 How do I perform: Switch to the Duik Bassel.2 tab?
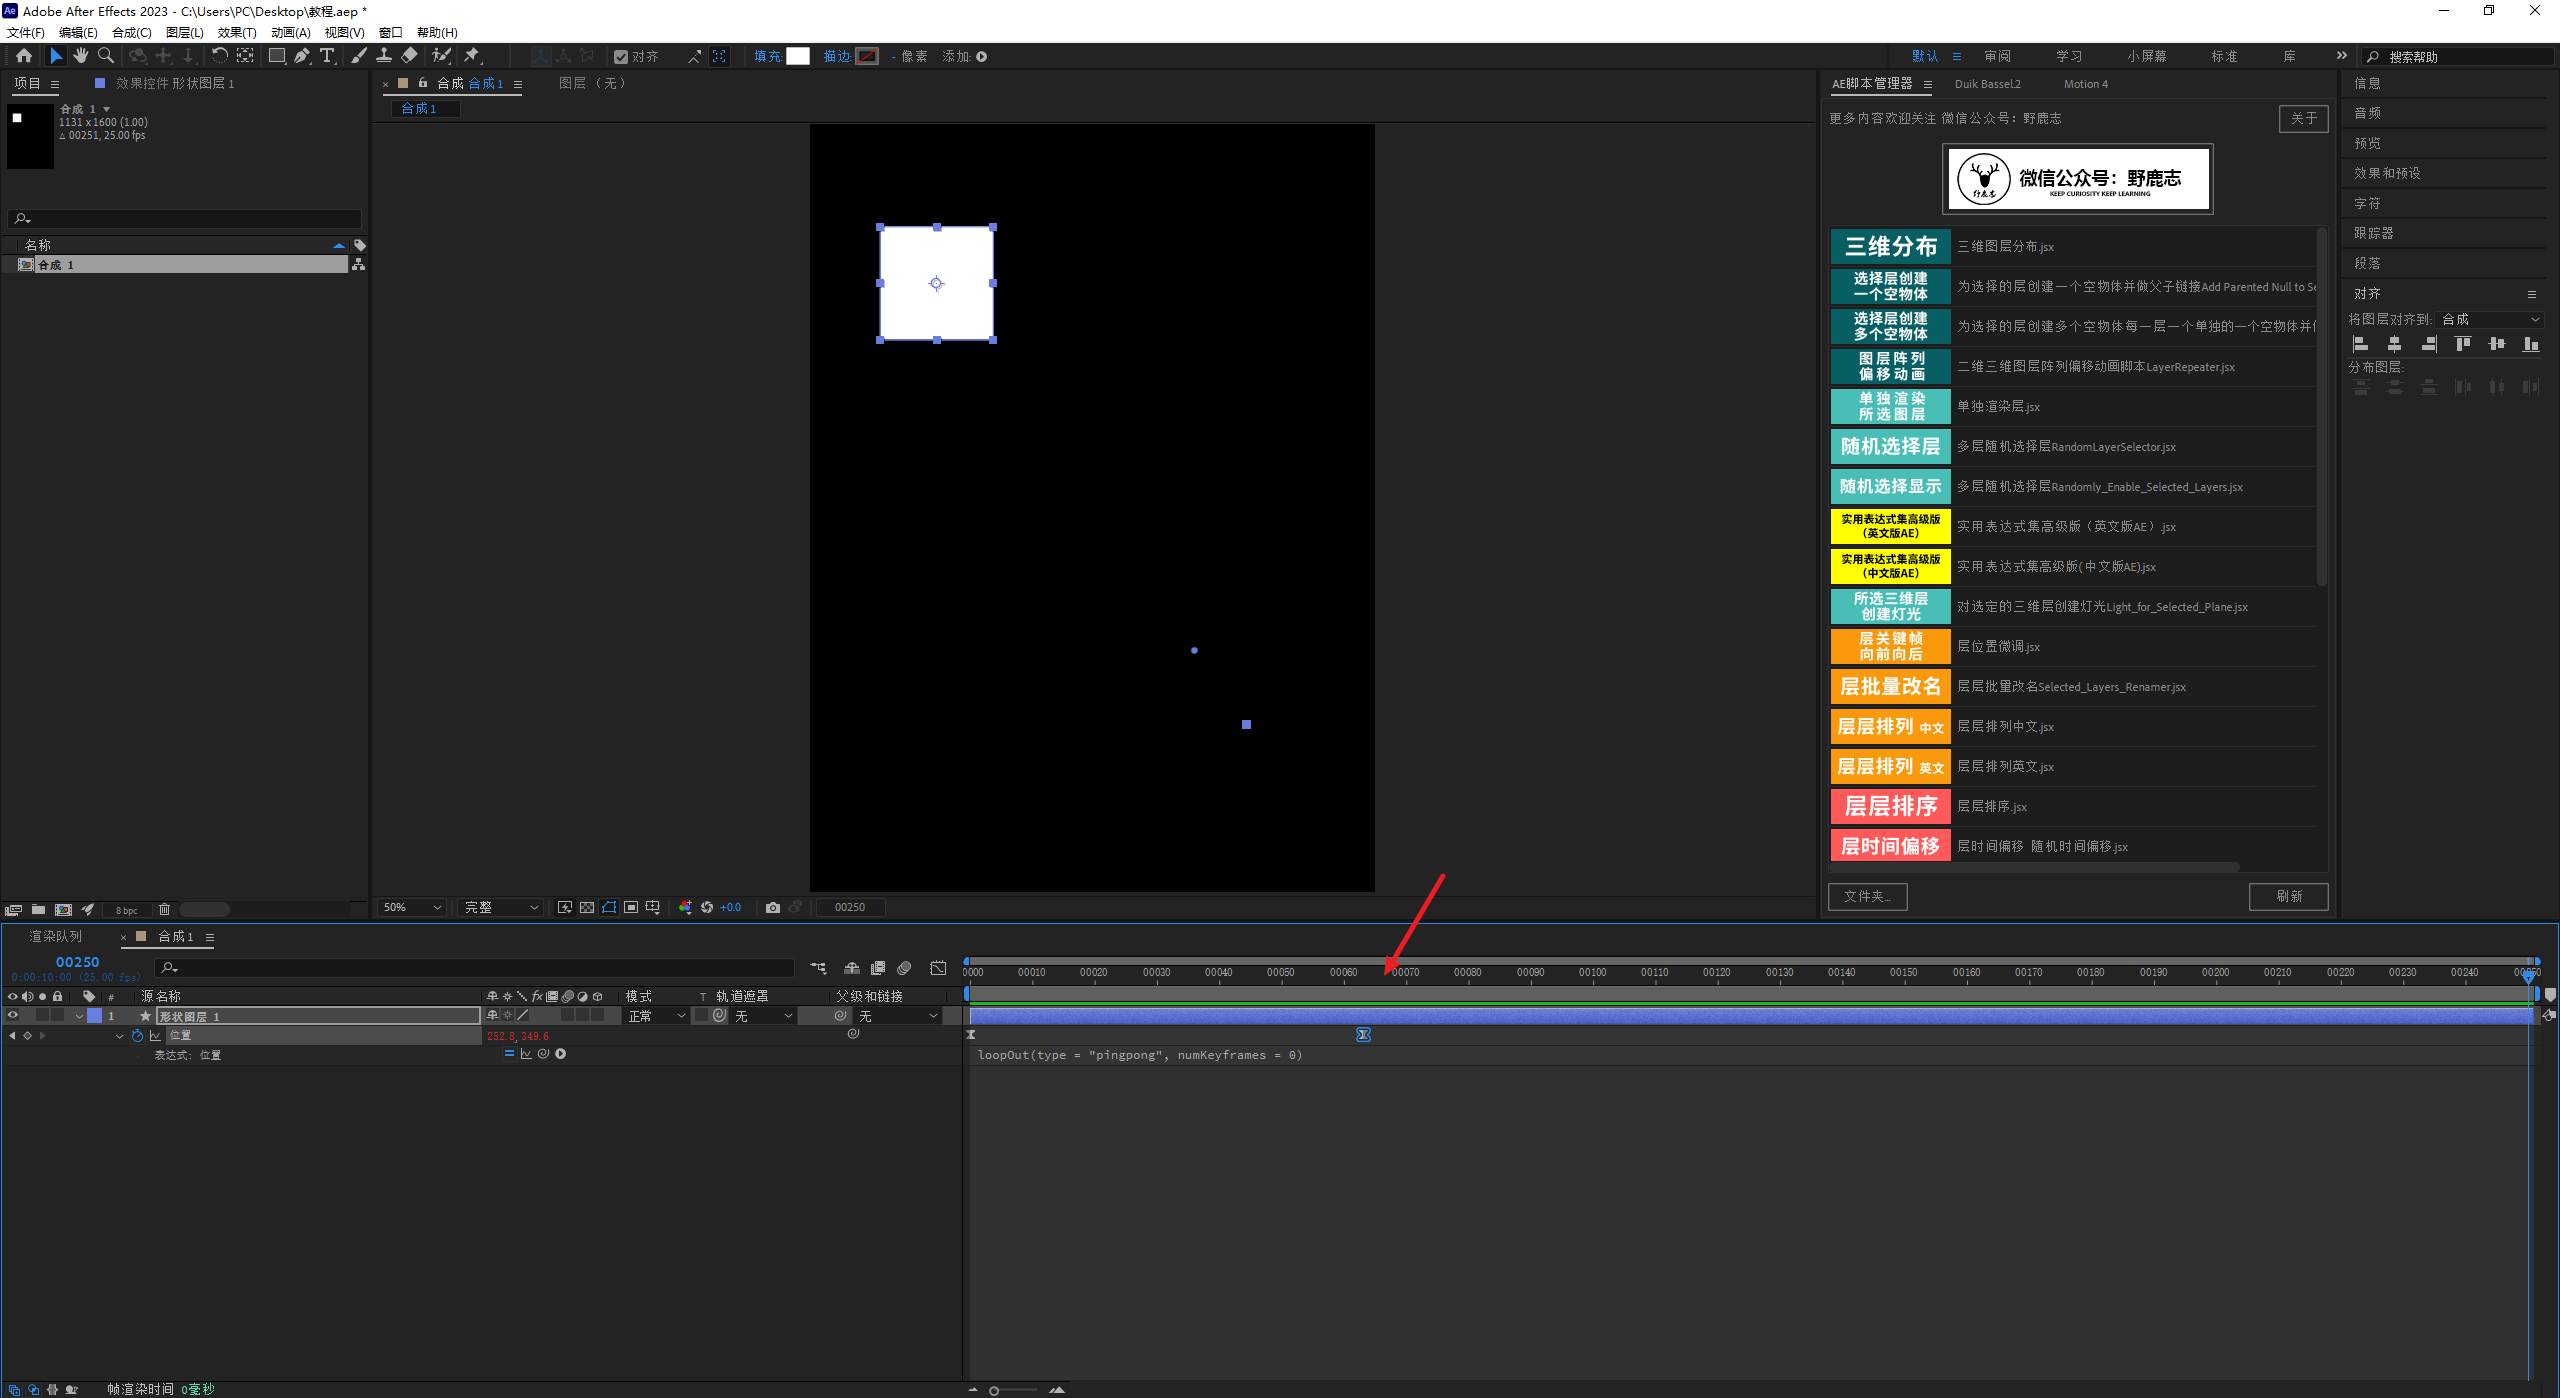(x=1987, y=84)
